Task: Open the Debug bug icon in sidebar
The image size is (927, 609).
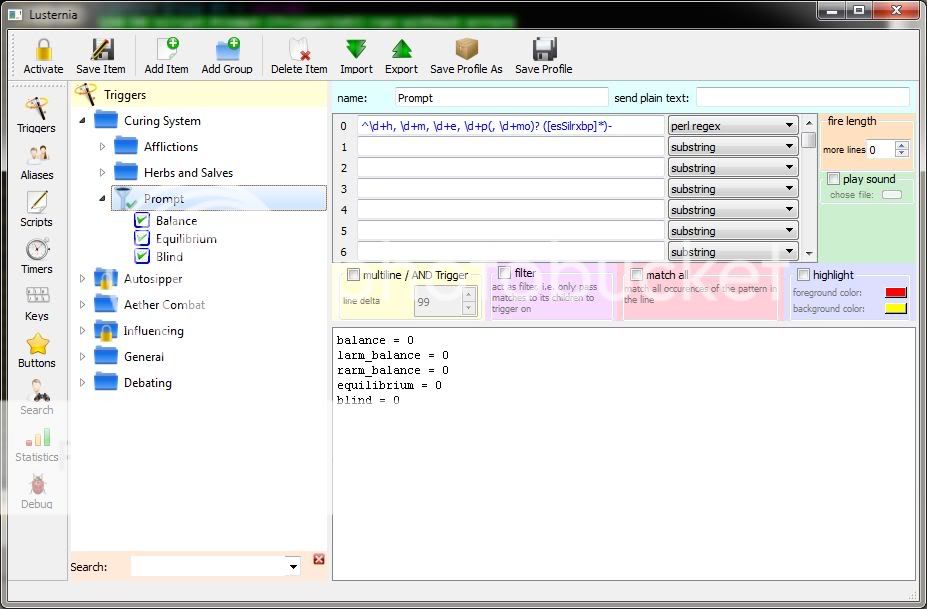Action: [x=37, y=485]
